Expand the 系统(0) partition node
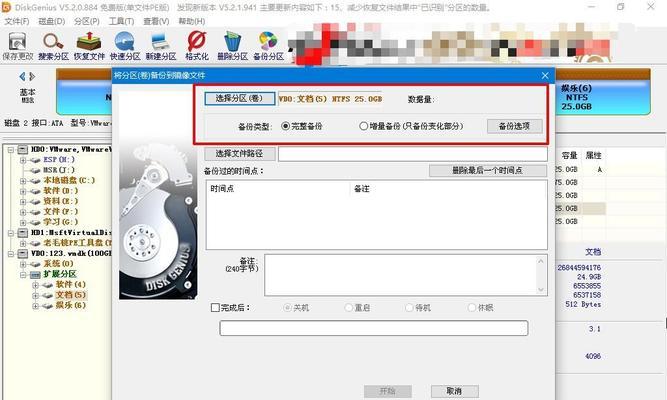Screen dimensions: 667x400 (x=23, y=264)
